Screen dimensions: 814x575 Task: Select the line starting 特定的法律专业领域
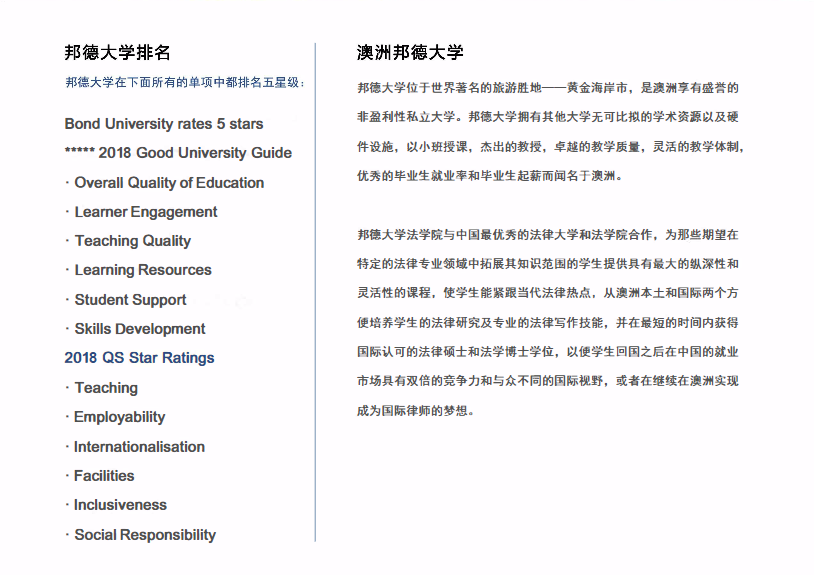point(548,264)
